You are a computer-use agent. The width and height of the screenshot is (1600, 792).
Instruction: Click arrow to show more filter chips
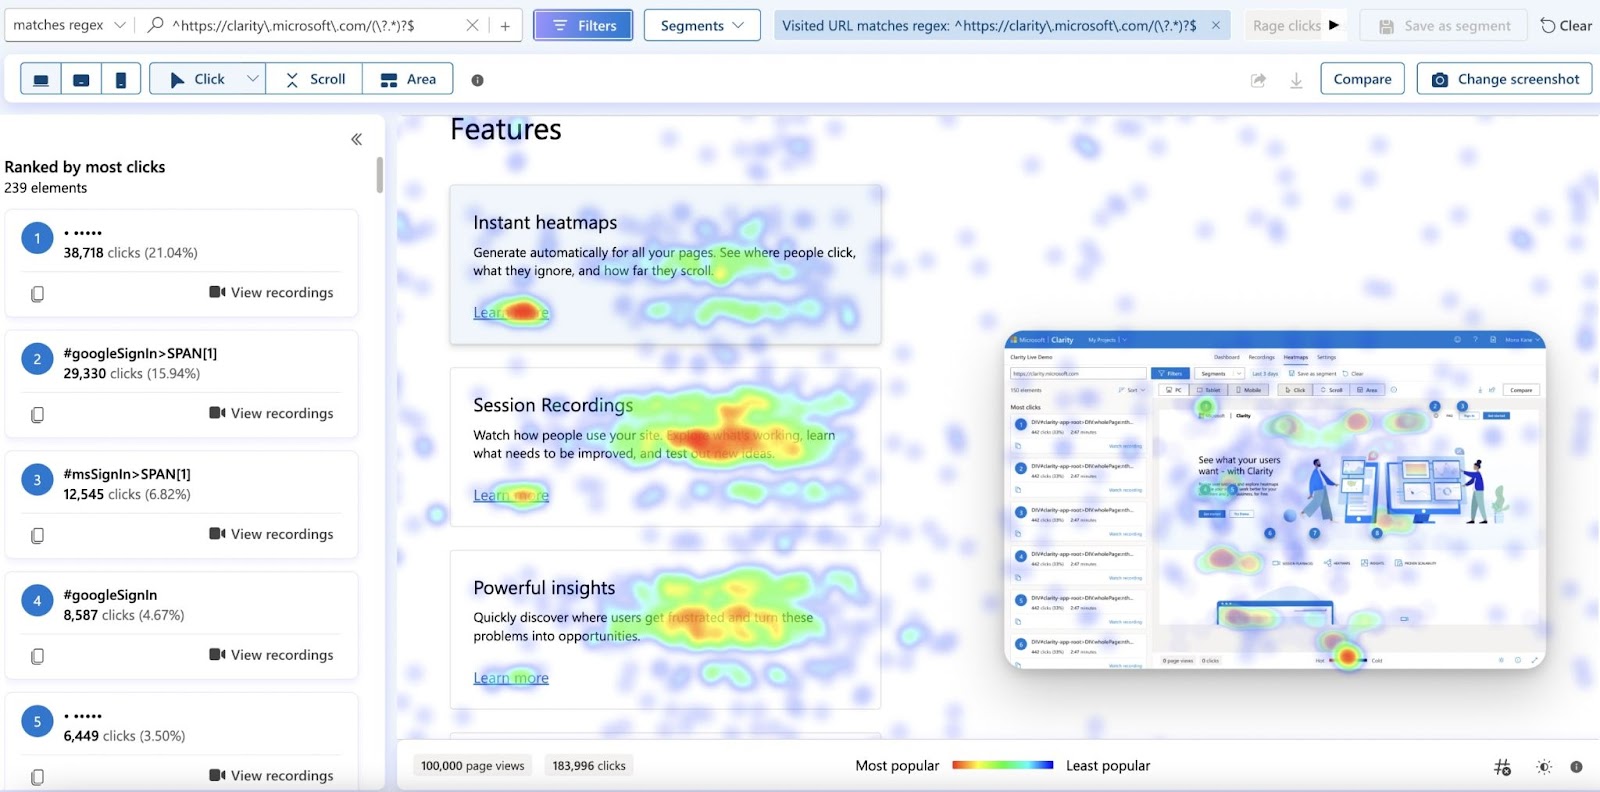1334,25
